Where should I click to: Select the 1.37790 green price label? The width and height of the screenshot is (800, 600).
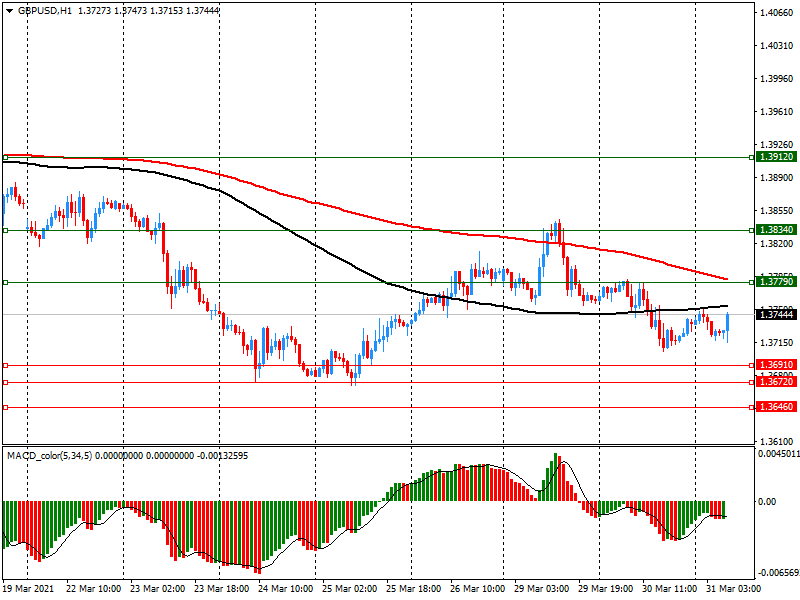(x=776, y=282)
